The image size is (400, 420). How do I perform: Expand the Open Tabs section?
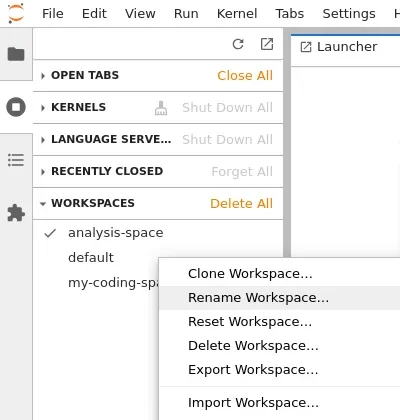[x=43, y=76]
